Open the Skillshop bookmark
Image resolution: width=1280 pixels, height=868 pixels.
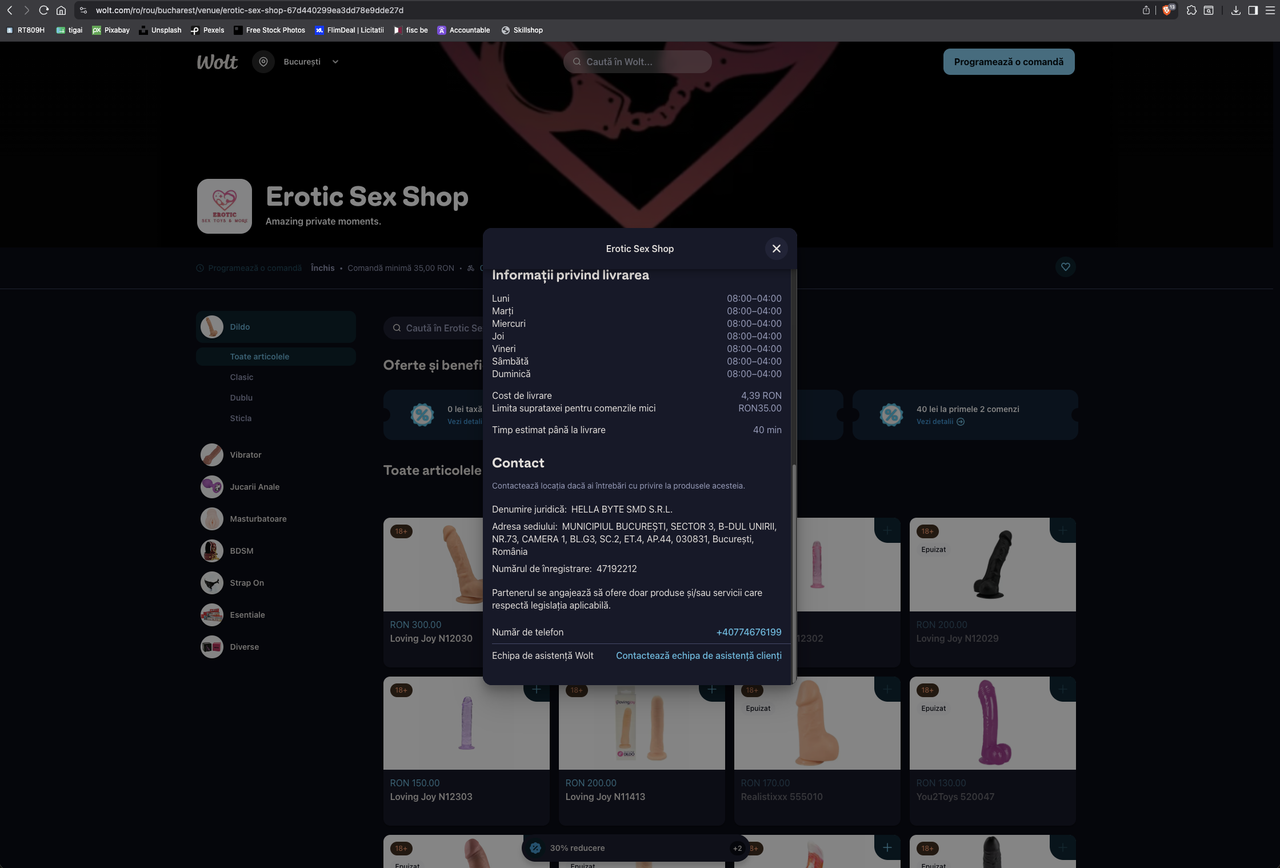point(522,30)
